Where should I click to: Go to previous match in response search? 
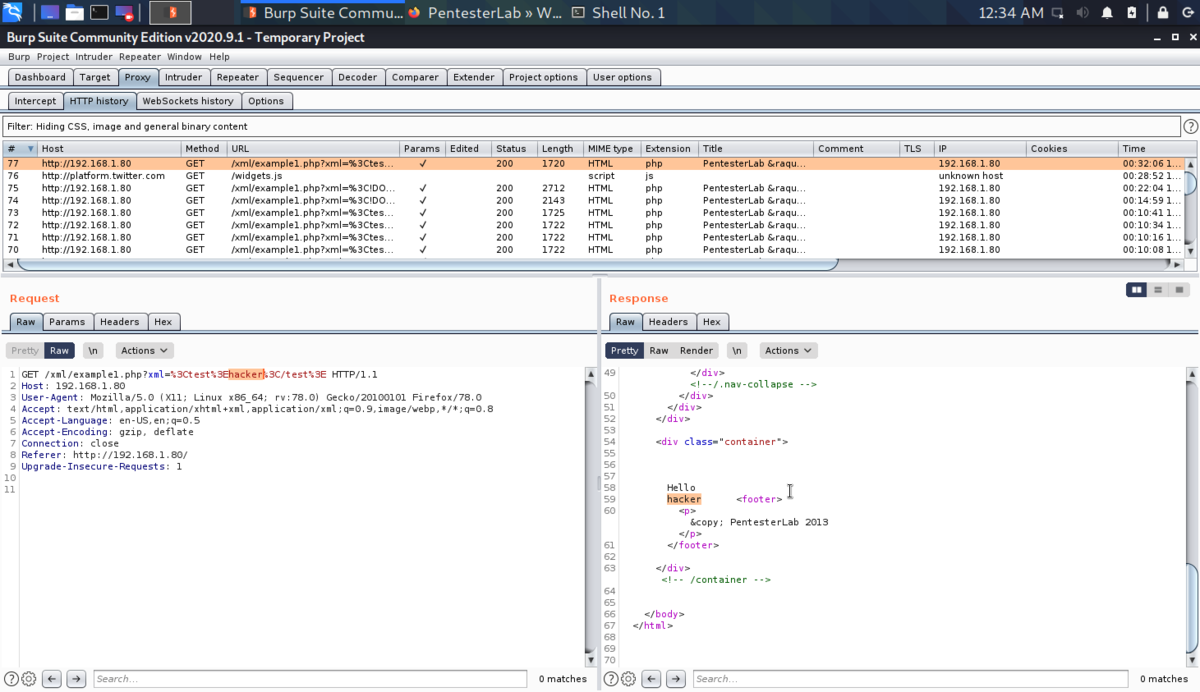point(651,679)
